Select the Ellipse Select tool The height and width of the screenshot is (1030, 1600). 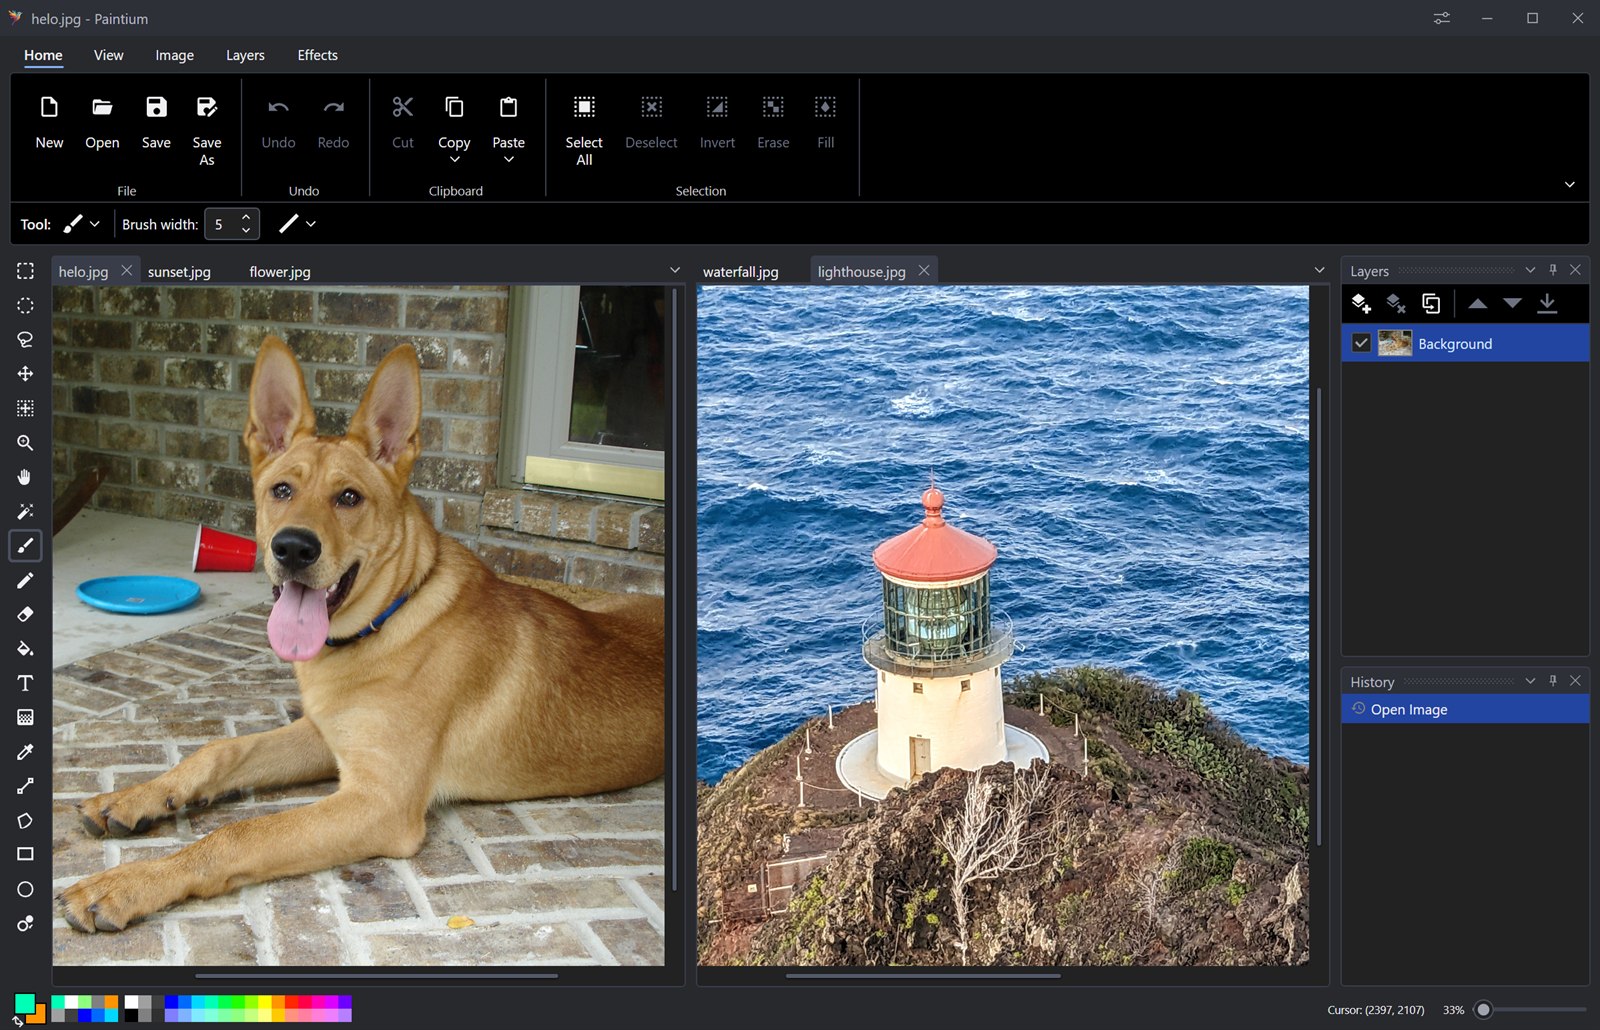coord(25,305)
